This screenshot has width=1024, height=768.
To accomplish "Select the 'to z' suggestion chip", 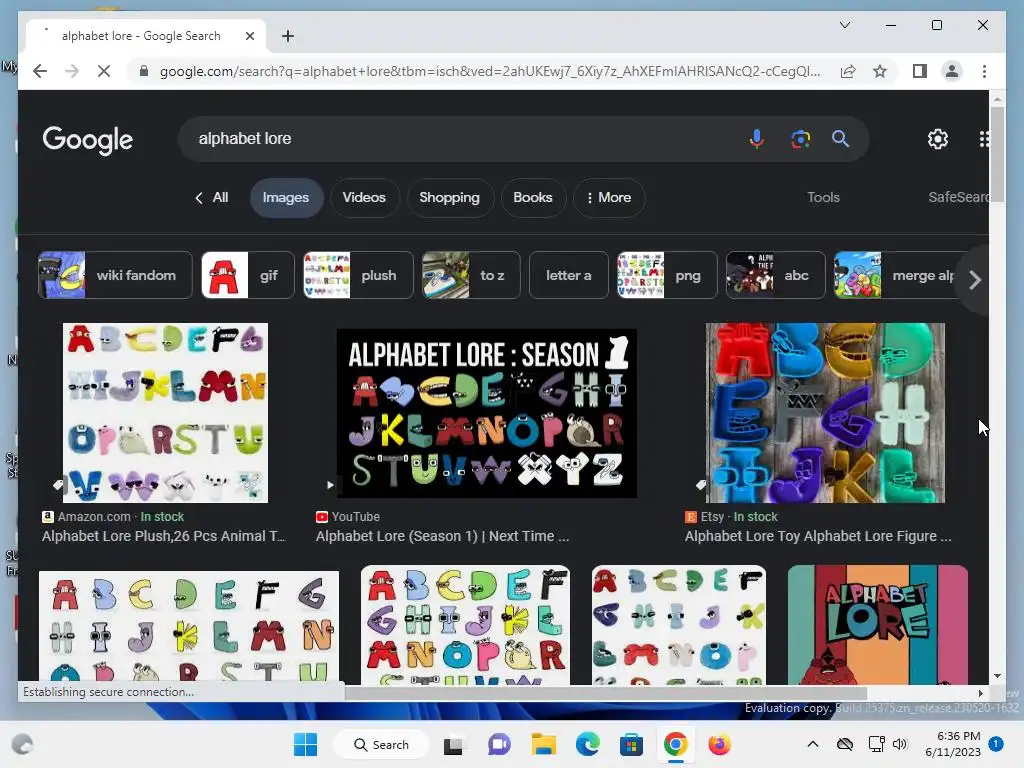I will pyautogui.click(x=471, y=275).
